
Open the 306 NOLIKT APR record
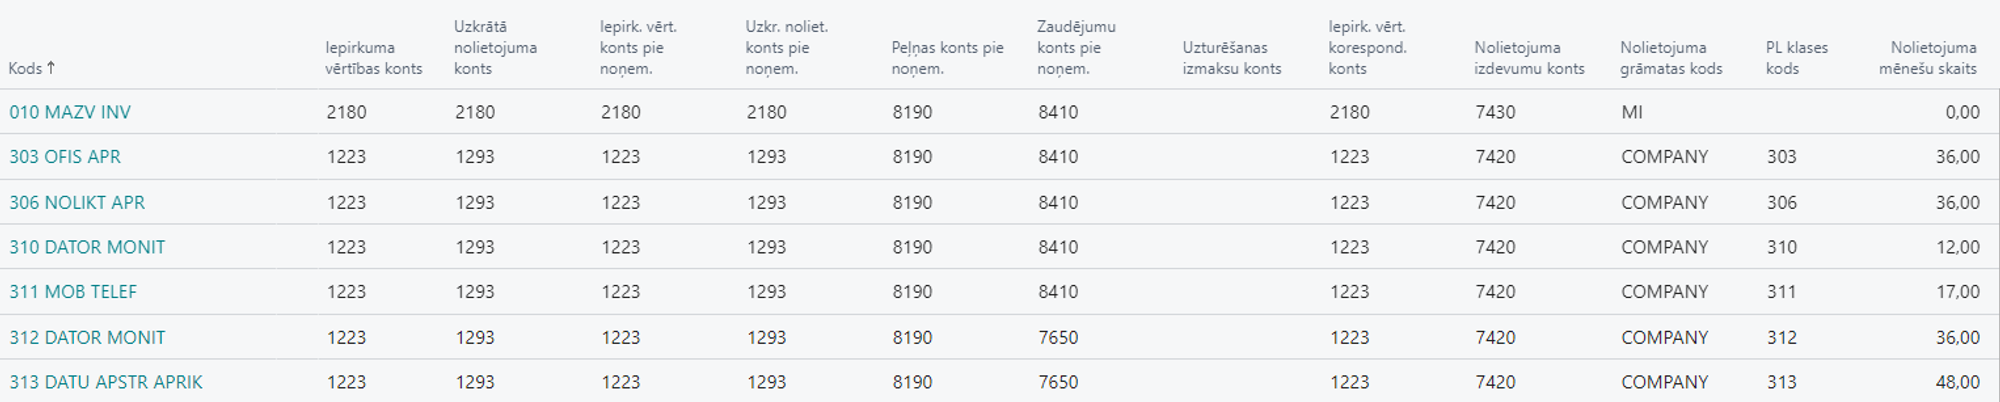(x=77, y=202)
